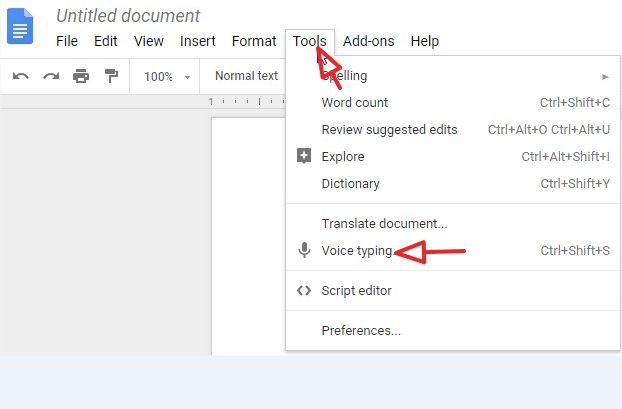This screenshot has height=409, width=622.
Task: Click the Explore plus icon
Action: point(304,156)
